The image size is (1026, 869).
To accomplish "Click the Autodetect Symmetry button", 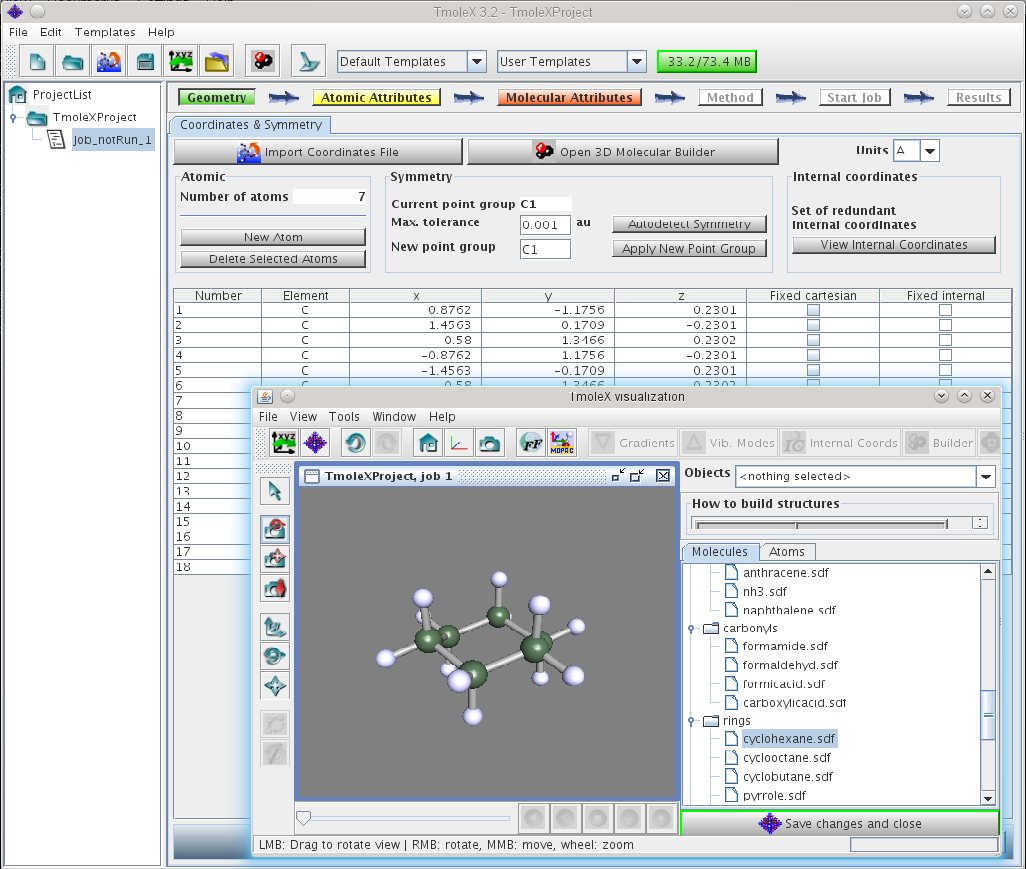I will point(690,224).
